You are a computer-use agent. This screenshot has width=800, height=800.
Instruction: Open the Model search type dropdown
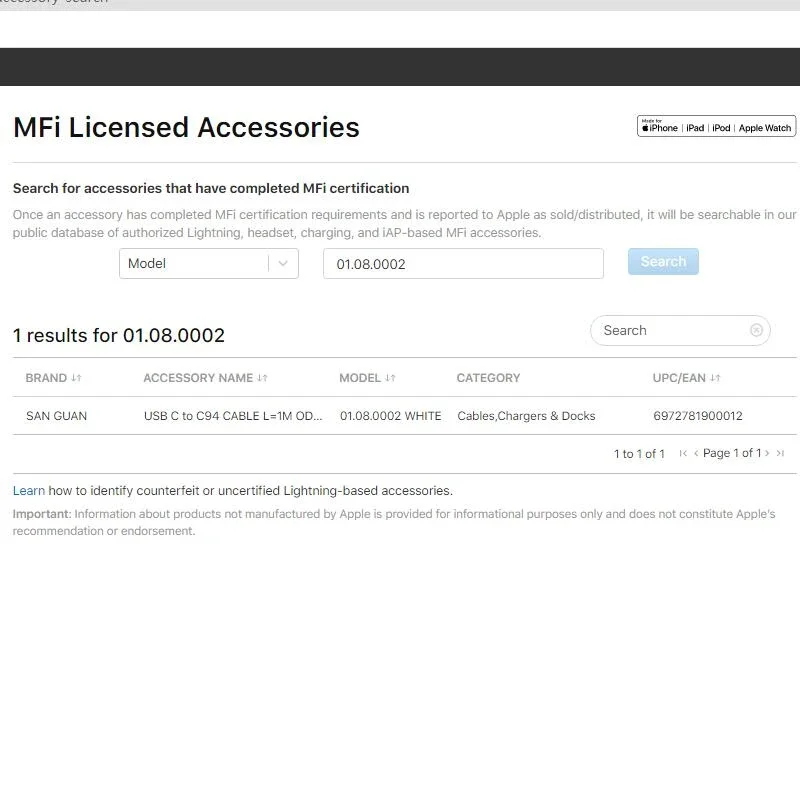(x=209, y=263)
